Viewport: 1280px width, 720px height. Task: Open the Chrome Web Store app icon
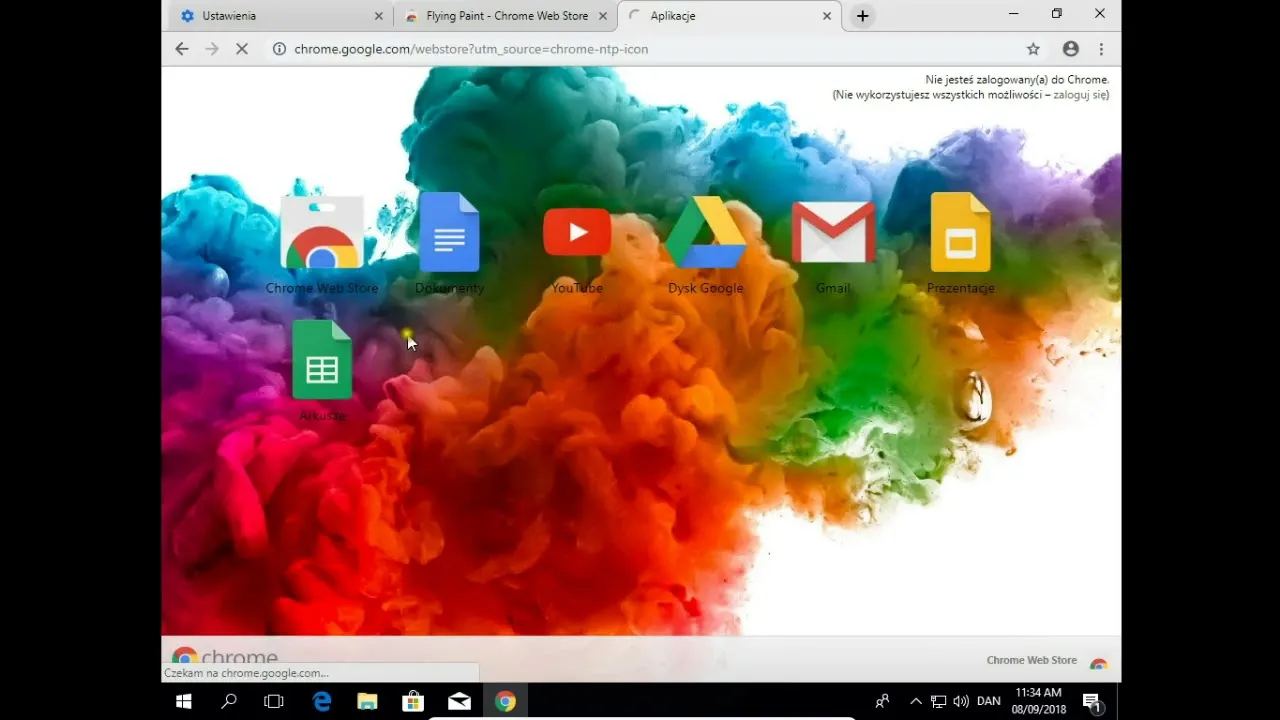coord(322,234)
